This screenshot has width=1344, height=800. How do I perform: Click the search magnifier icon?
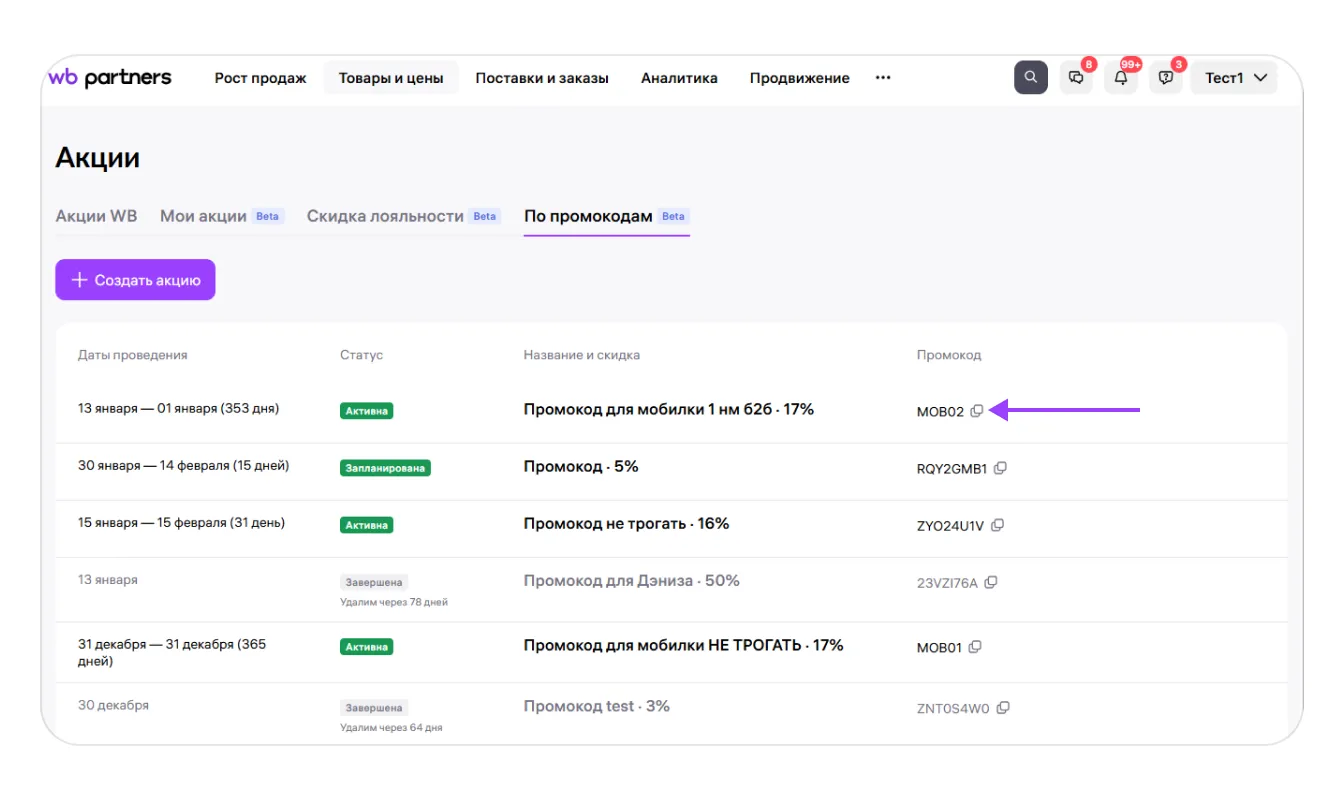[1030, 78]
